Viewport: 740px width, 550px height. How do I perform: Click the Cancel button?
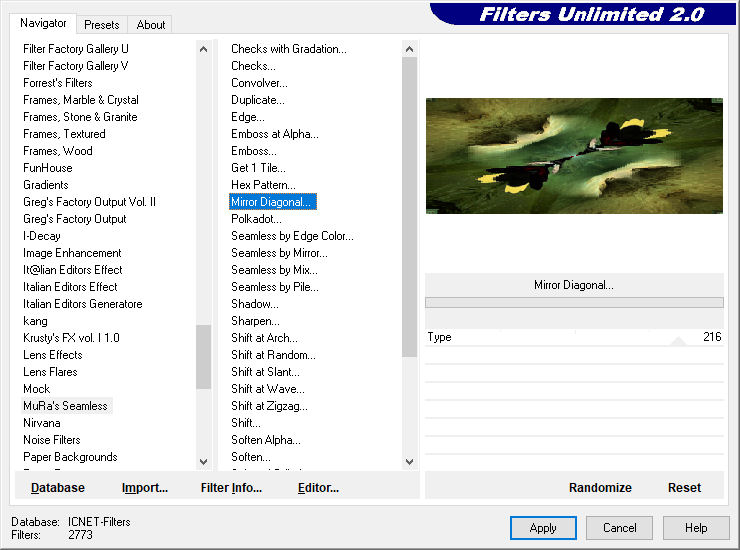point(619,528)
